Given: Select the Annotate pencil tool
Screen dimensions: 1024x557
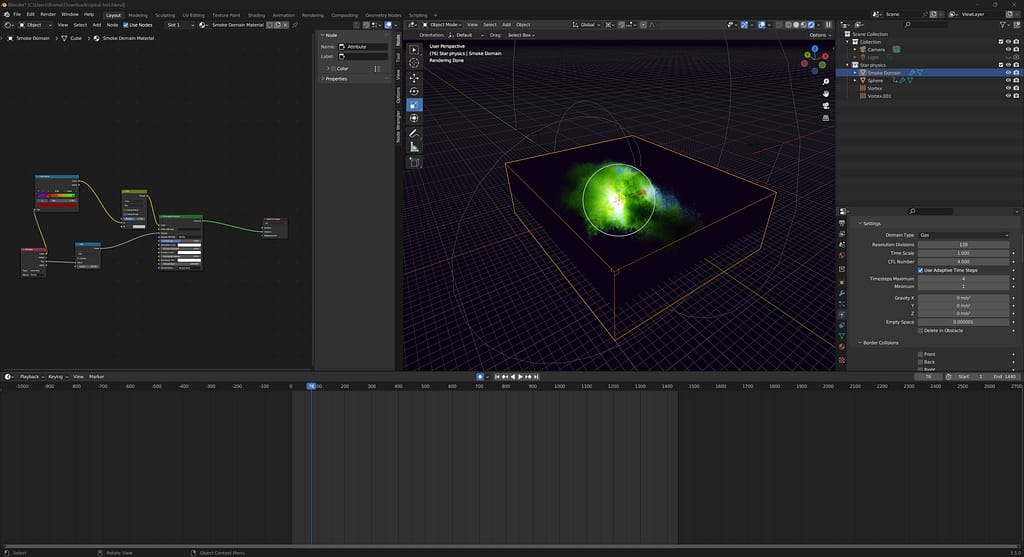Looking at the screenshot, I should 414,133.
